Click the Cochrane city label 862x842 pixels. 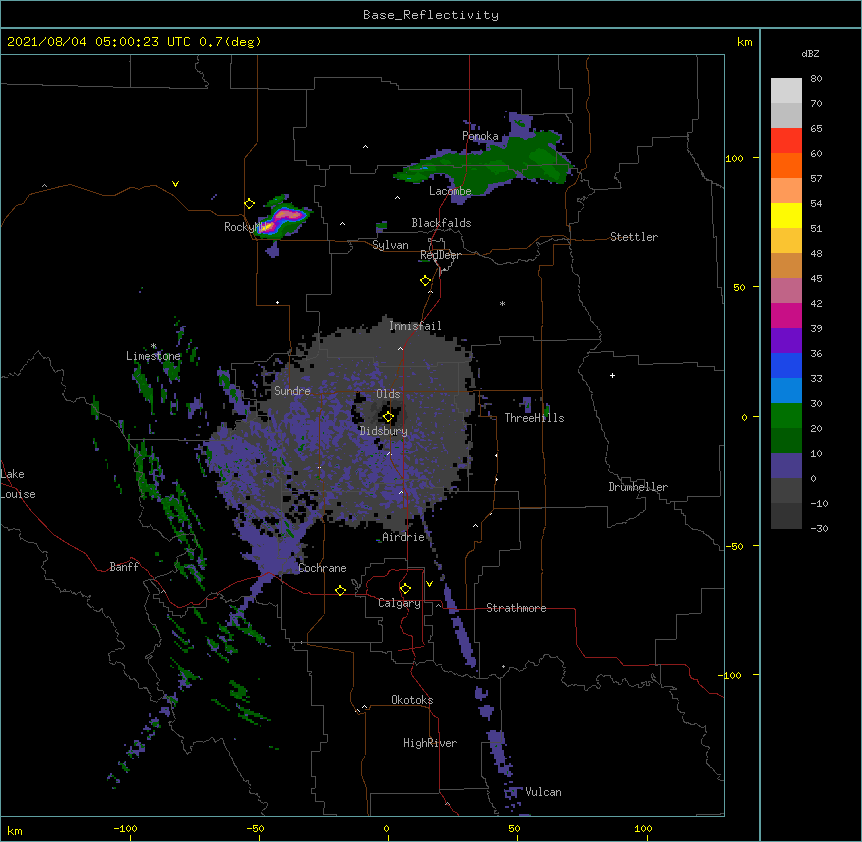click(322, 568)
